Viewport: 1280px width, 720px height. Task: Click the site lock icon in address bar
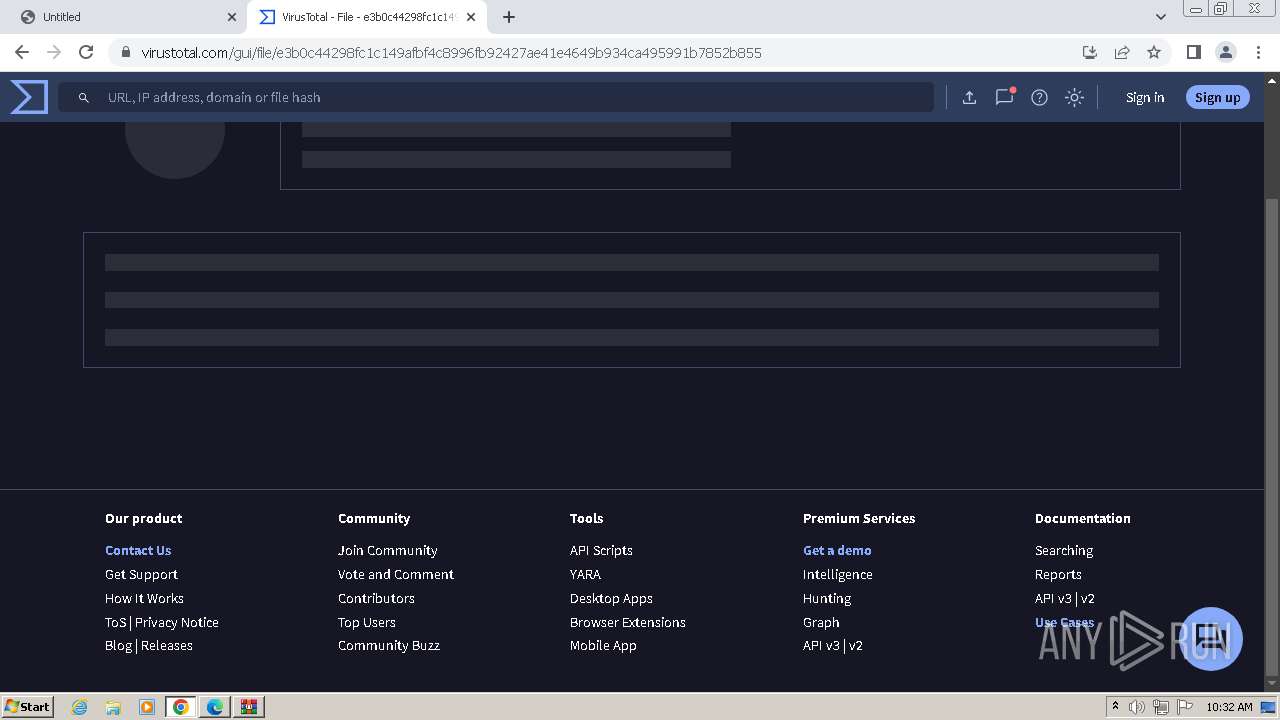pyautogui.click(x=125, y=52)
